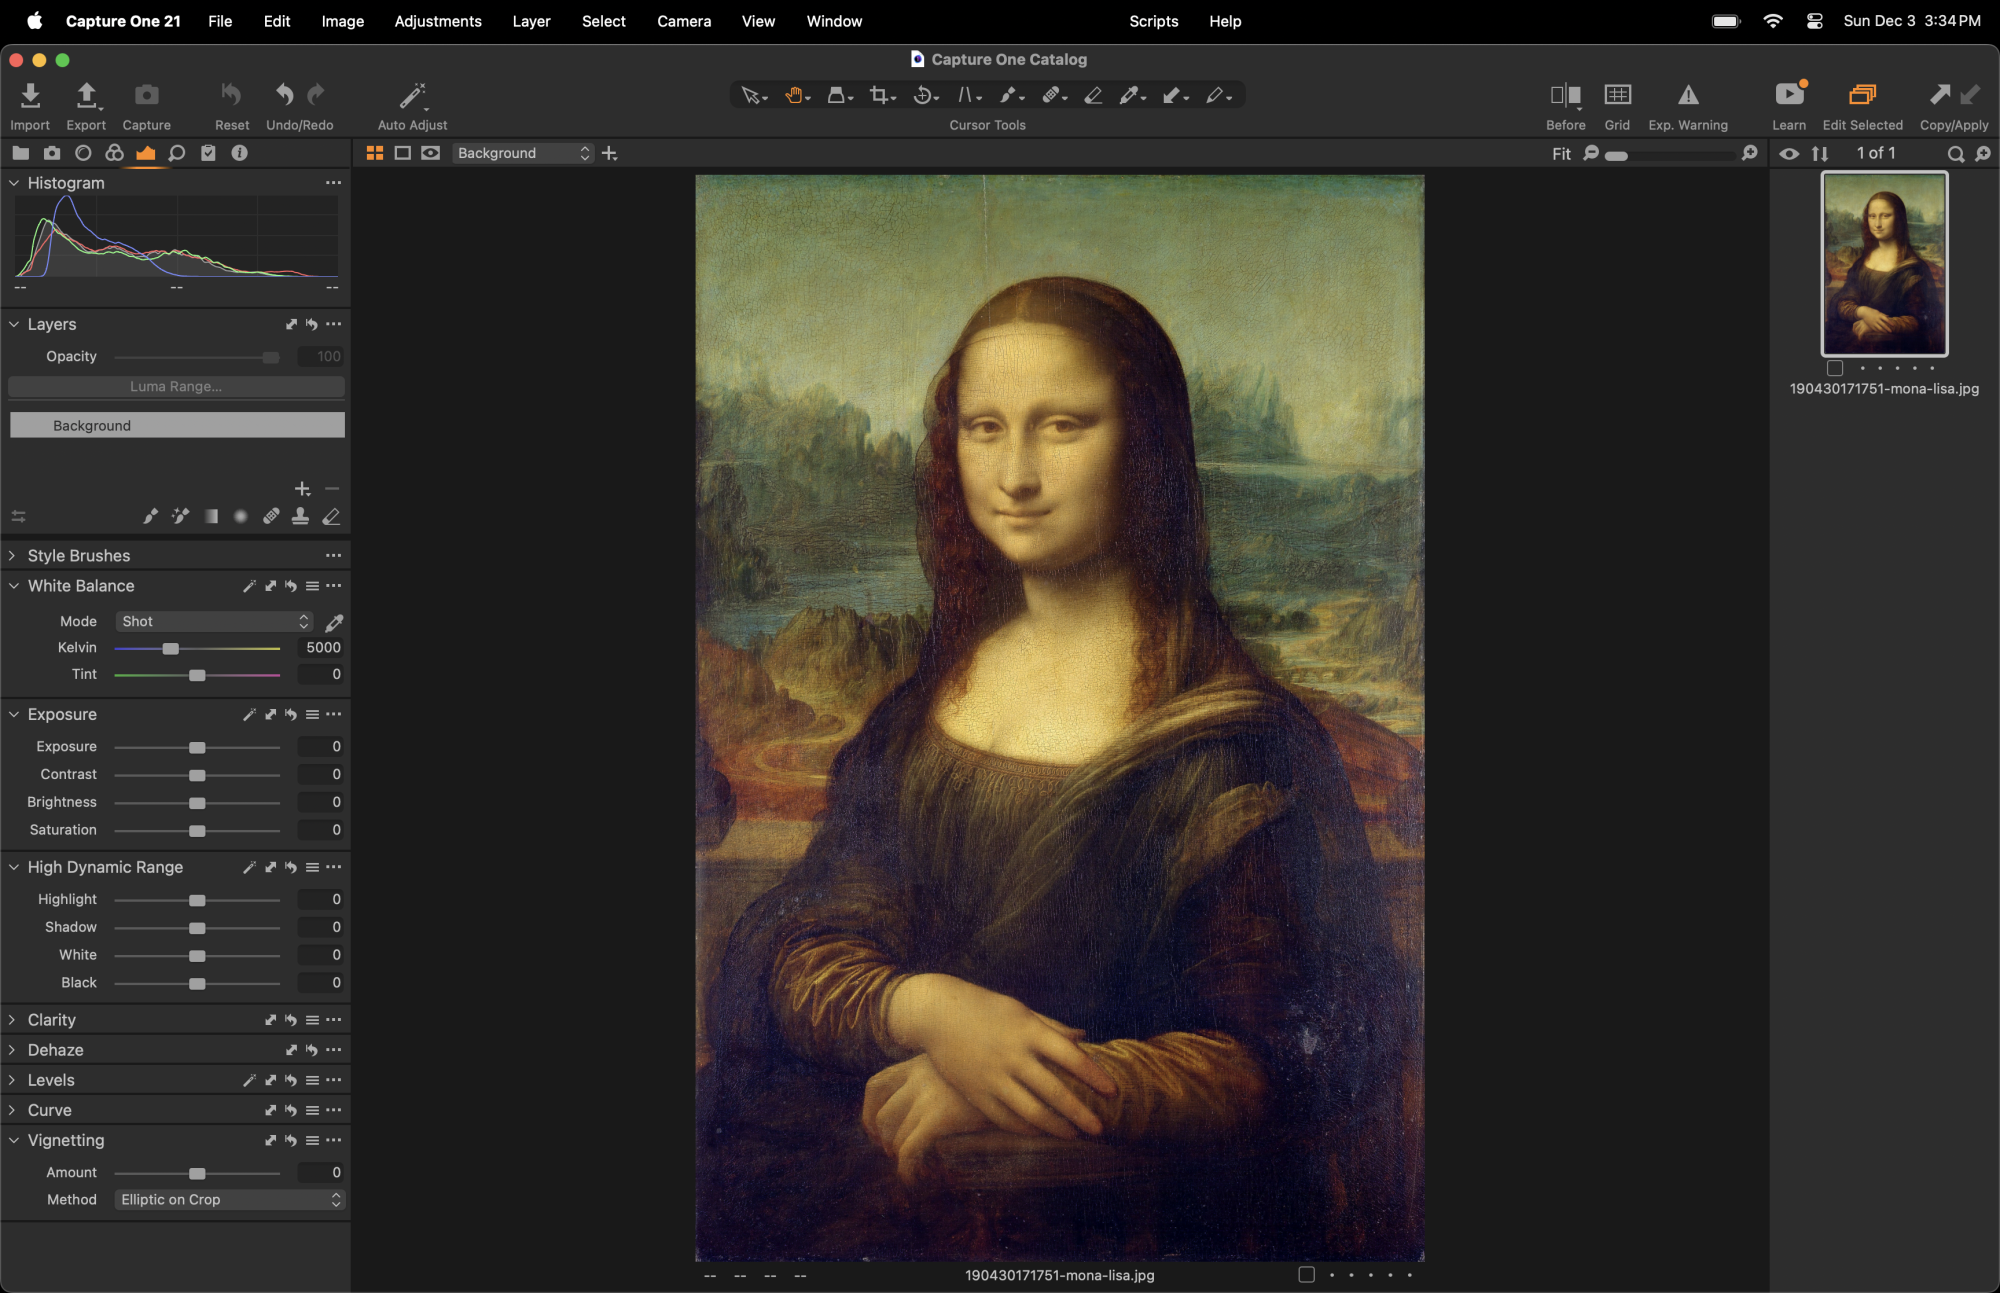Tick the color tag box below viewer
This screenshot has height=1293, width=2000.
[x=1306, y=1274]
